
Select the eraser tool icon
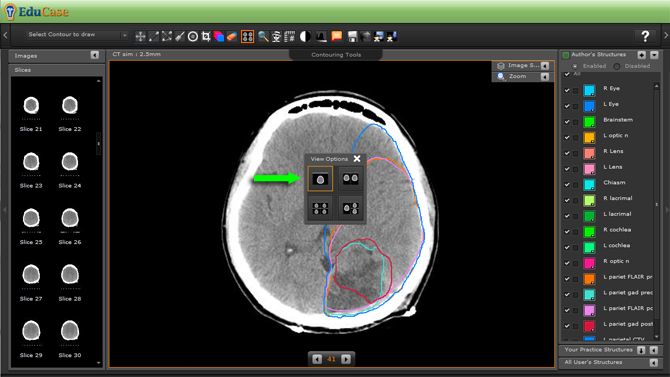[x=232, y=37]
